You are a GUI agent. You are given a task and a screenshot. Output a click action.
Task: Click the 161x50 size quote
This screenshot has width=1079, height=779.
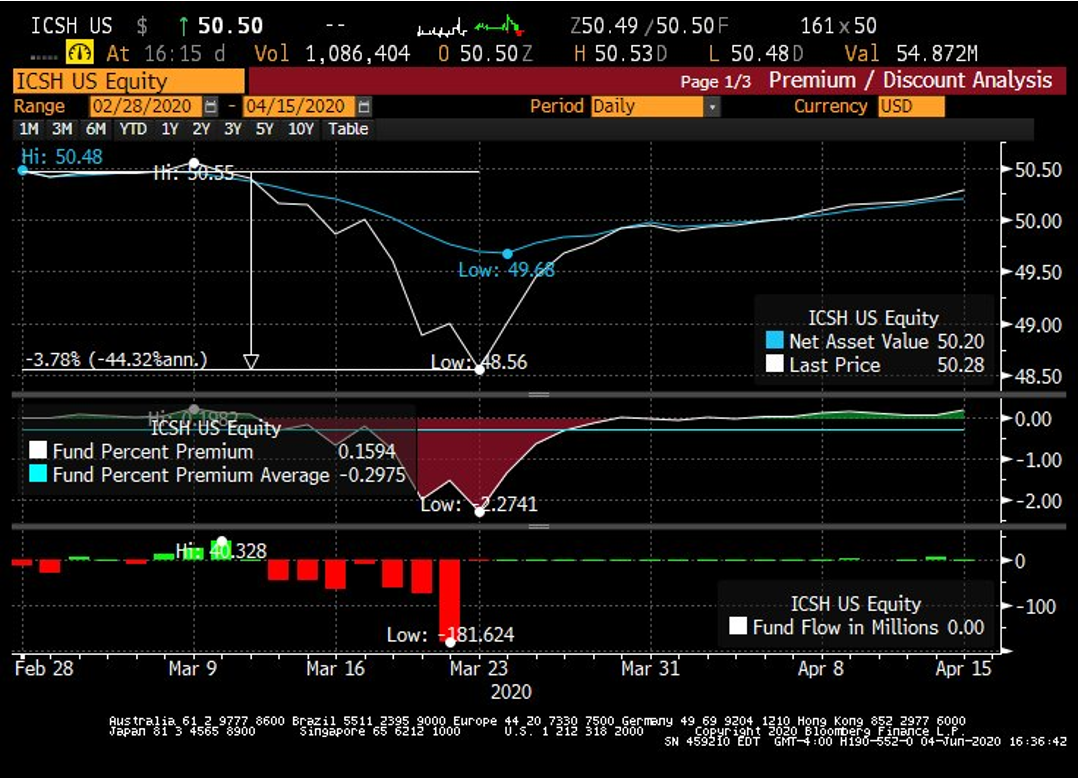[x=838, y=26]
